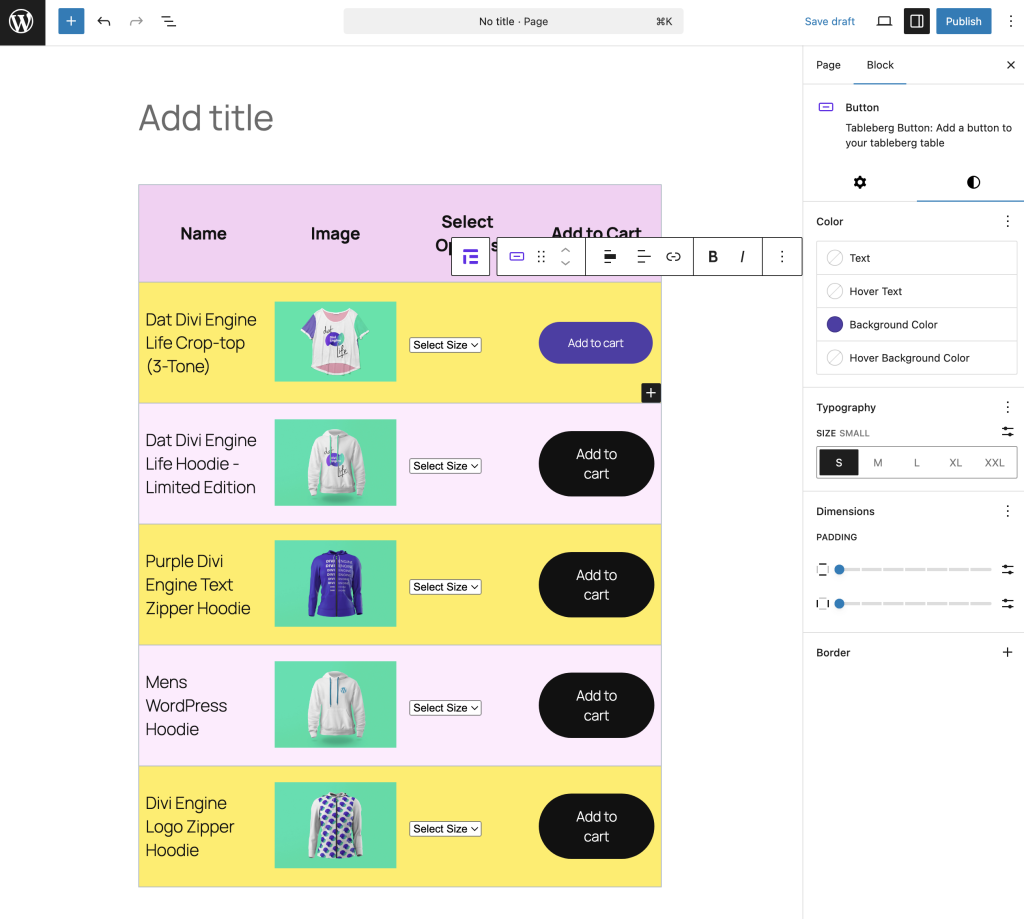Open the Typography panel options menu
Screen dimensions: 1024x919
tap(1007, 408)
